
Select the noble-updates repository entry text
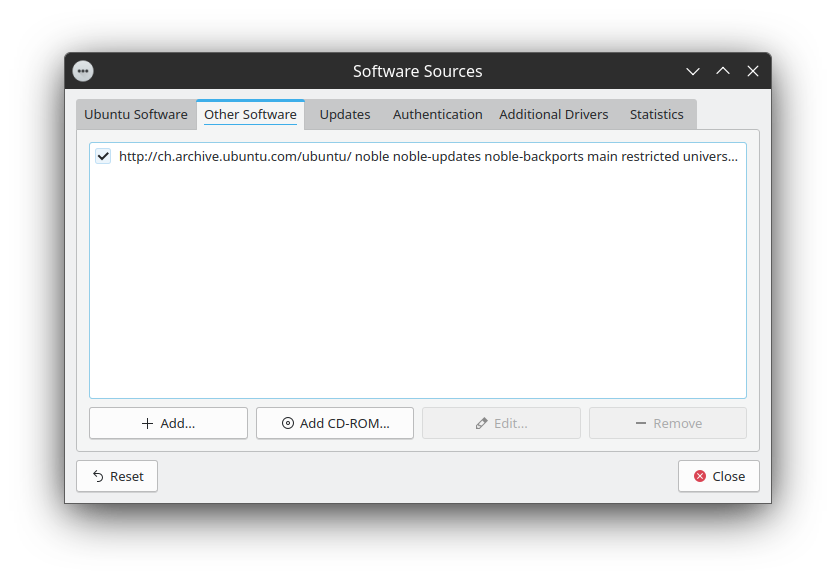pyautogui.click(x=428, y=156)
